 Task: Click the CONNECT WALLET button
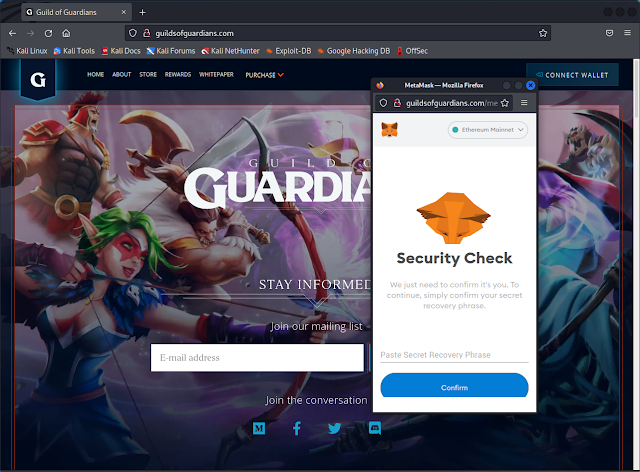(x=572, y=75)
